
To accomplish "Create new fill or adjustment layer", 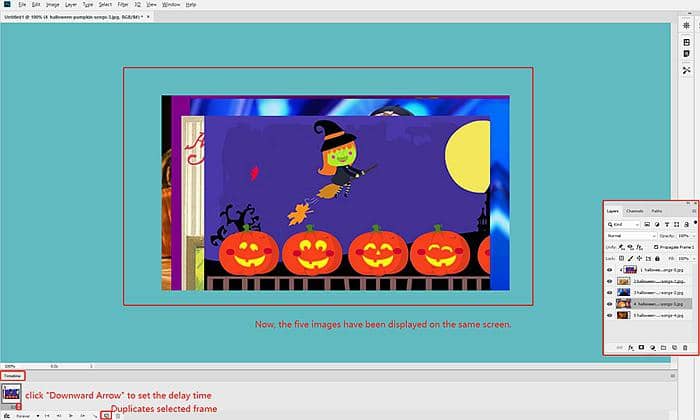I will [653, 348].
